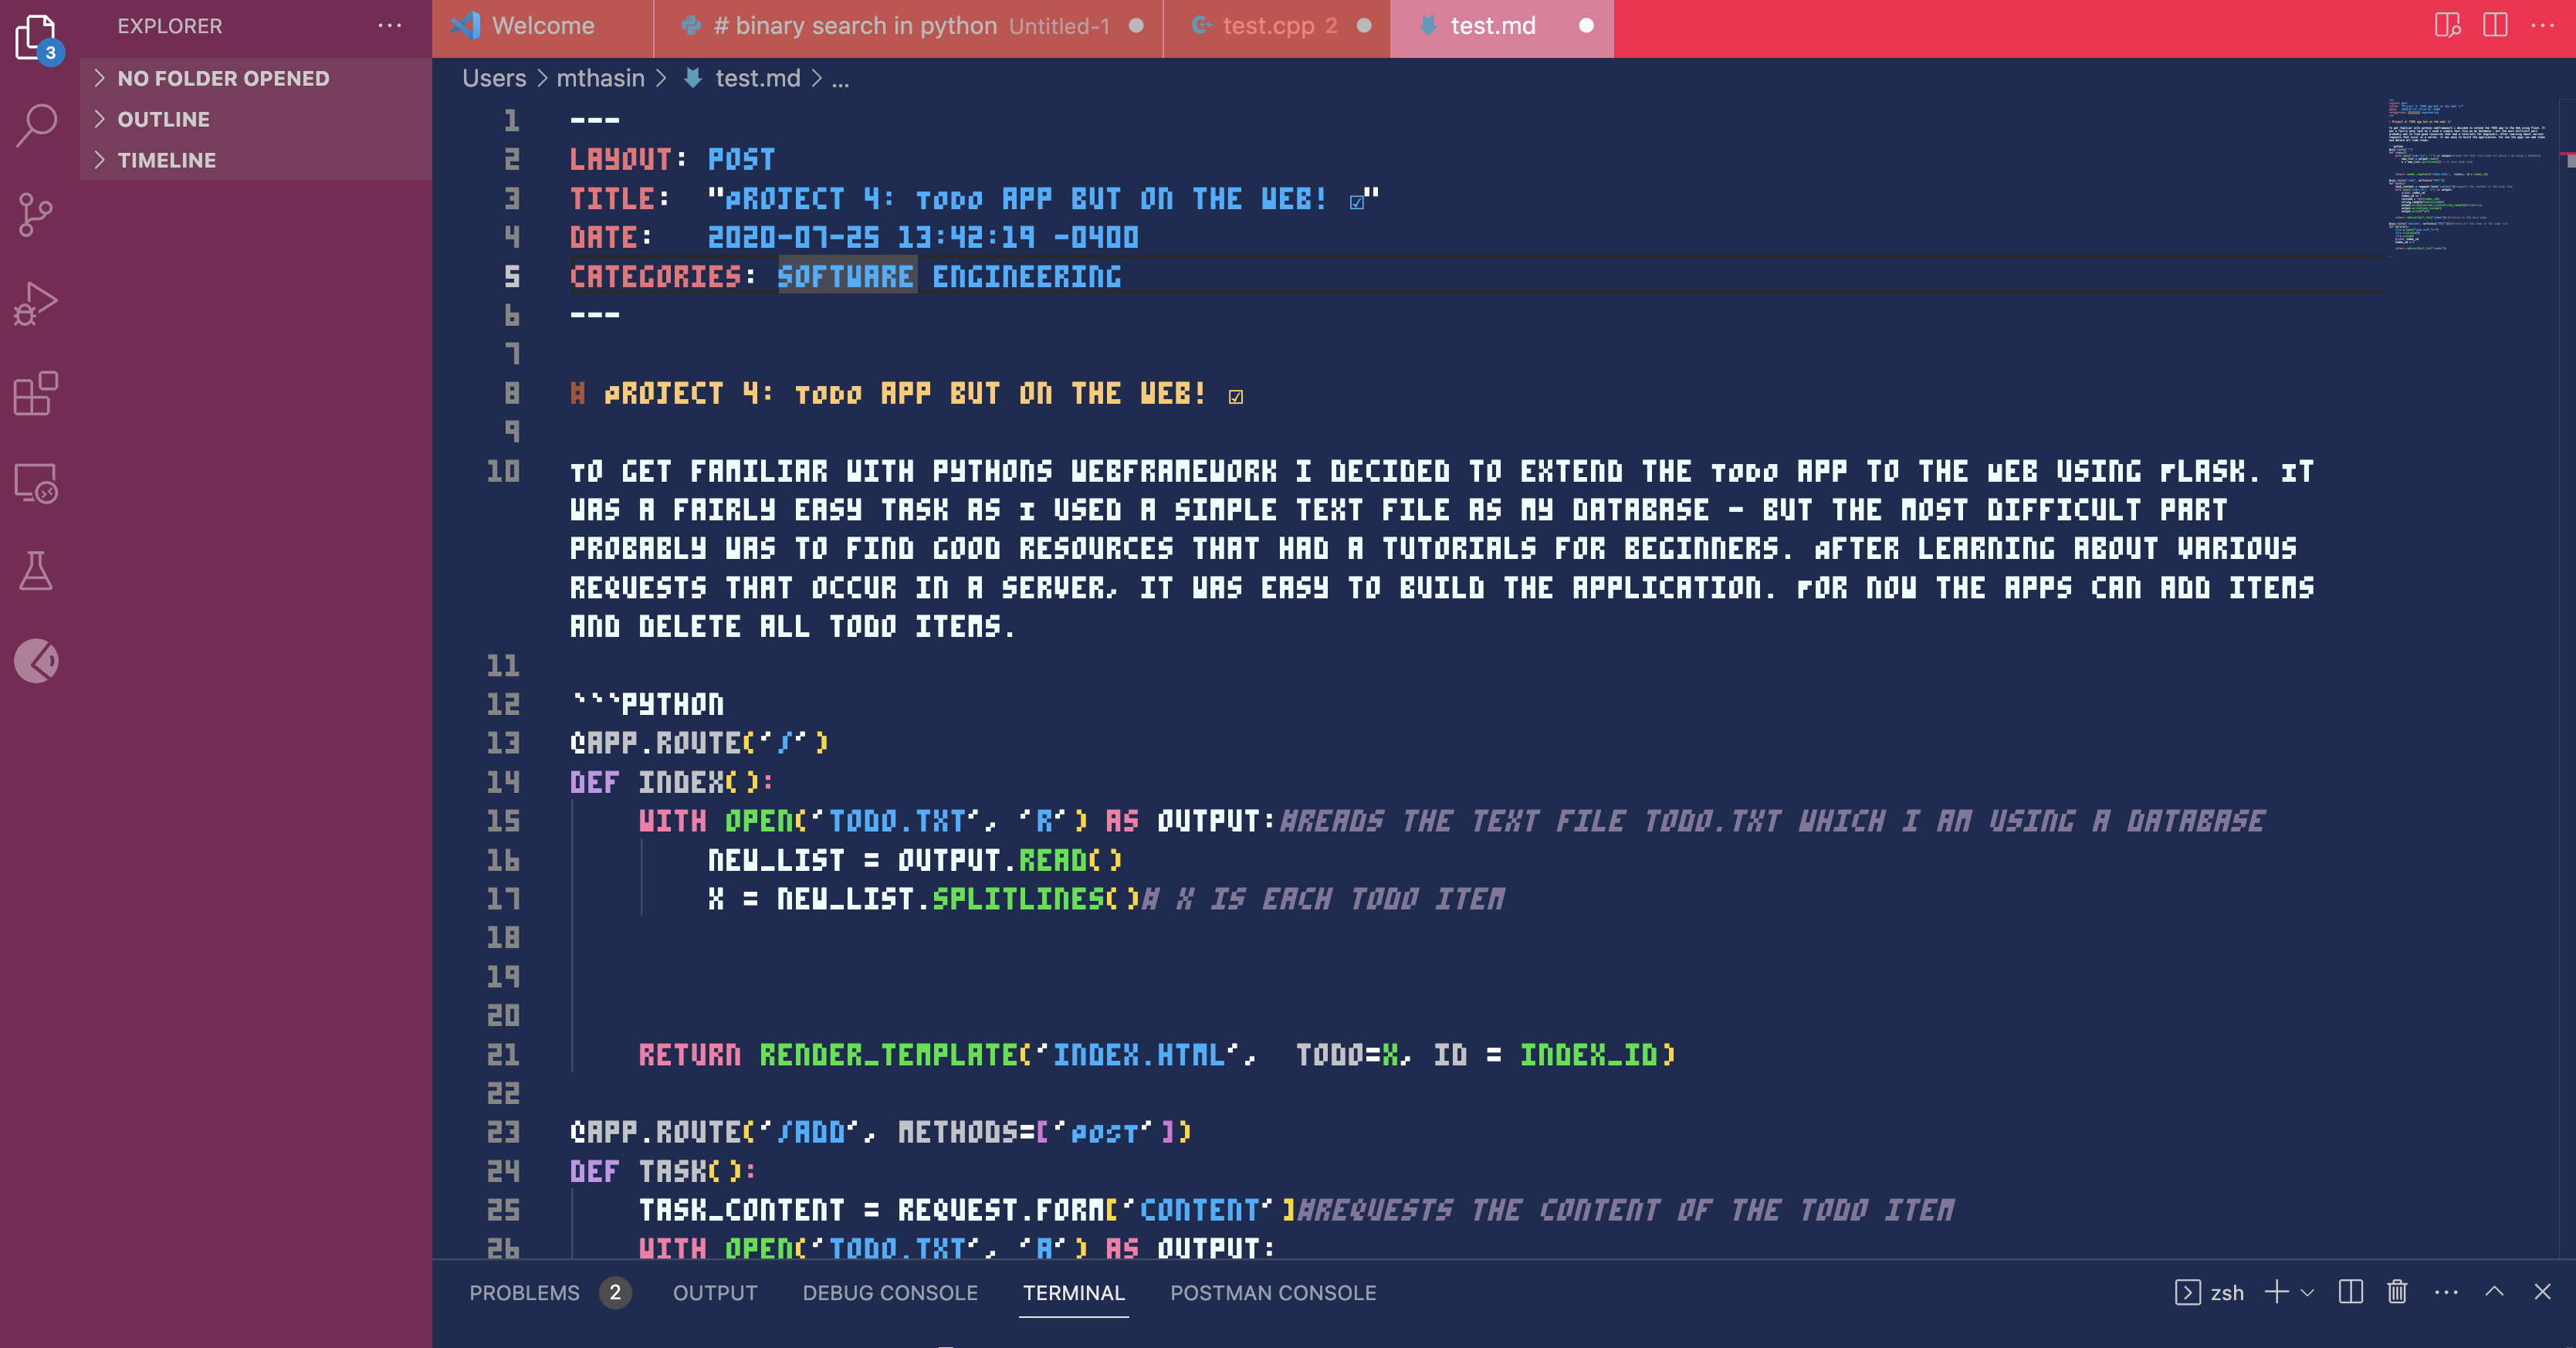Open the Debug Console panel tab

click(890, 1293)
